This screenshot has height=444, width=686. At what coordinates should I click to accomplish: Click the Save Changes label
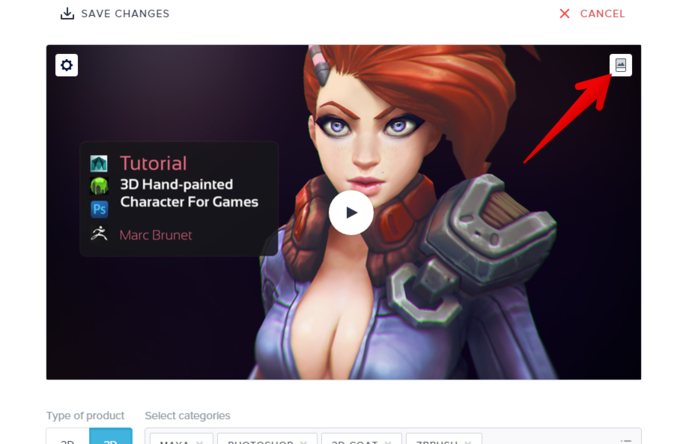pyautogui.click(x=125, y=14)
